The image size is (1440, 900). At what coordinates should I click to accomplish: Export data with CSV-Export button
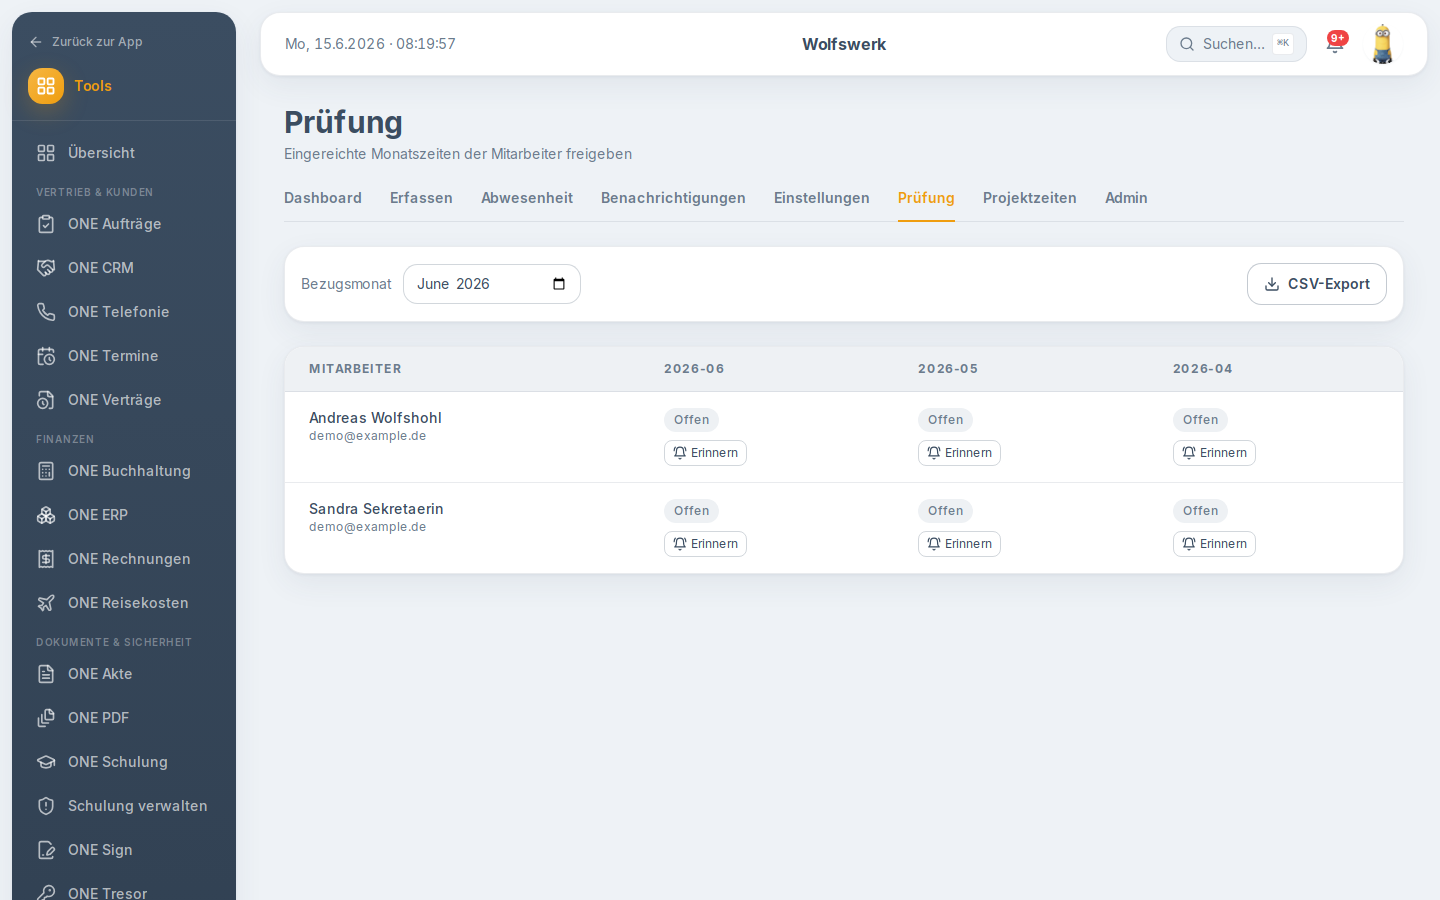tap(1317, 284)
